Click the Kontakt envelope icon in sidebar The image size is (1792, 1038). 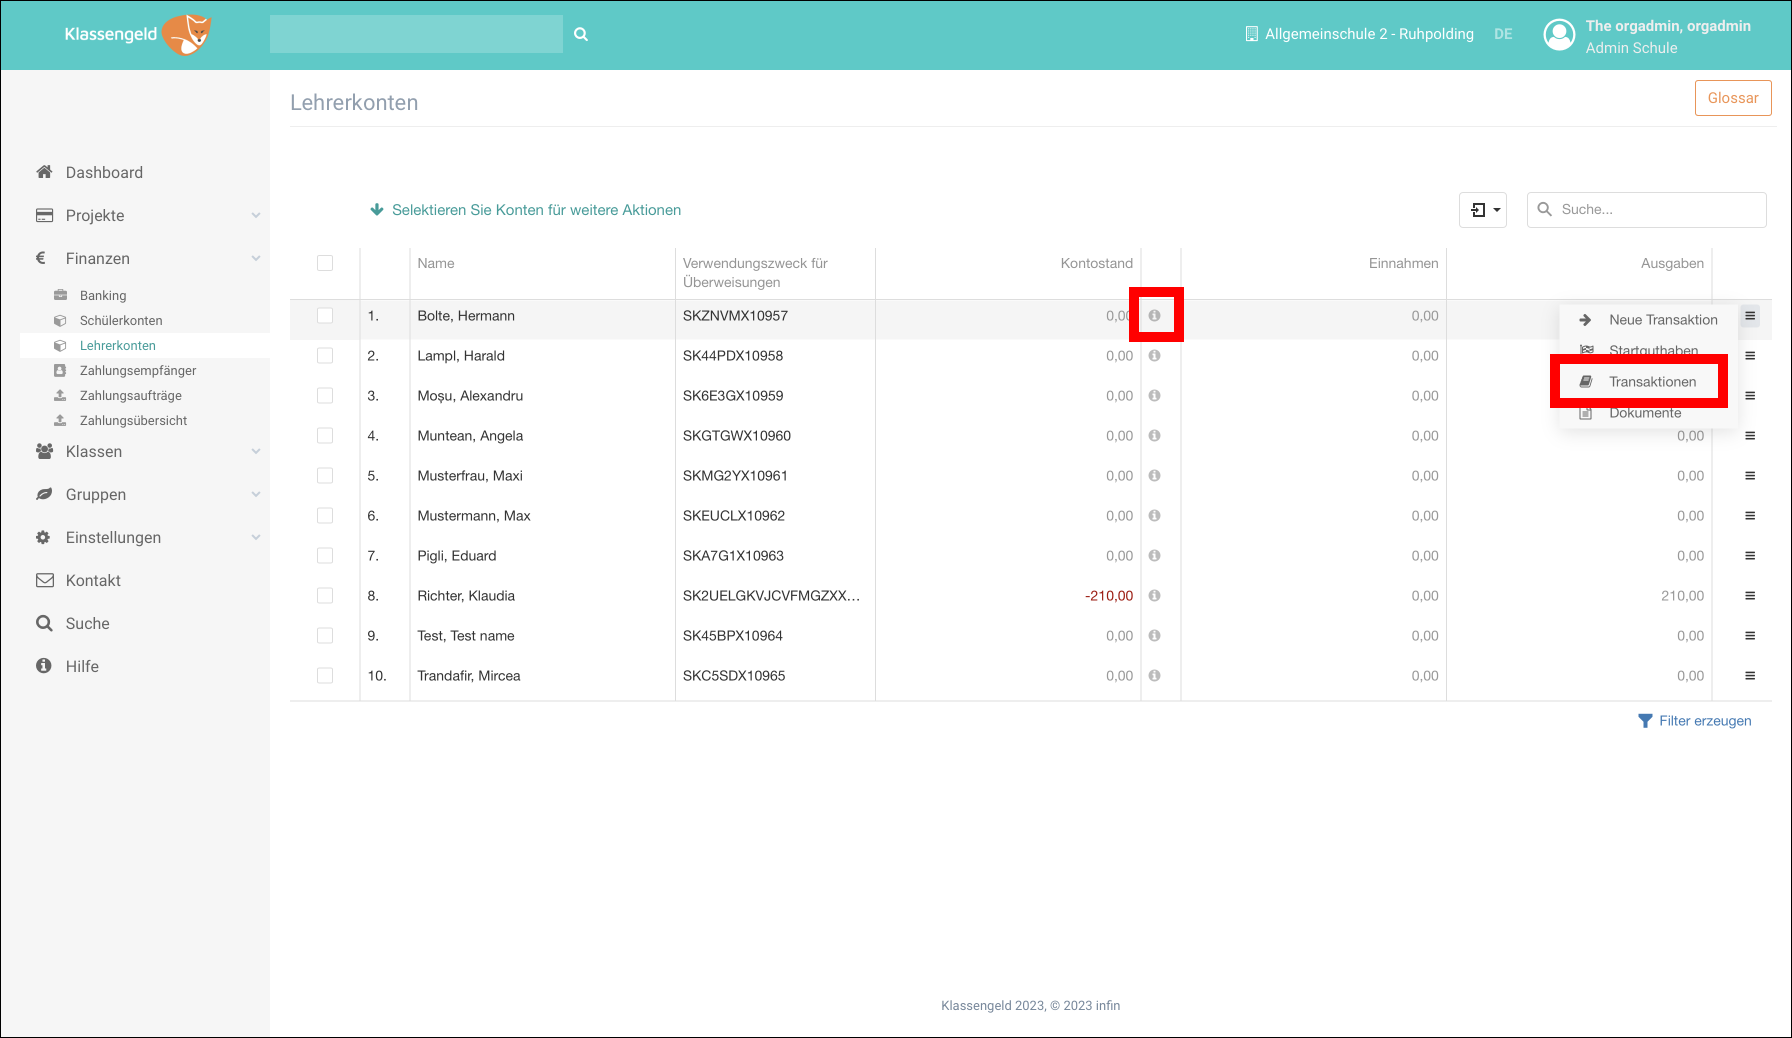tap(44, 580)
